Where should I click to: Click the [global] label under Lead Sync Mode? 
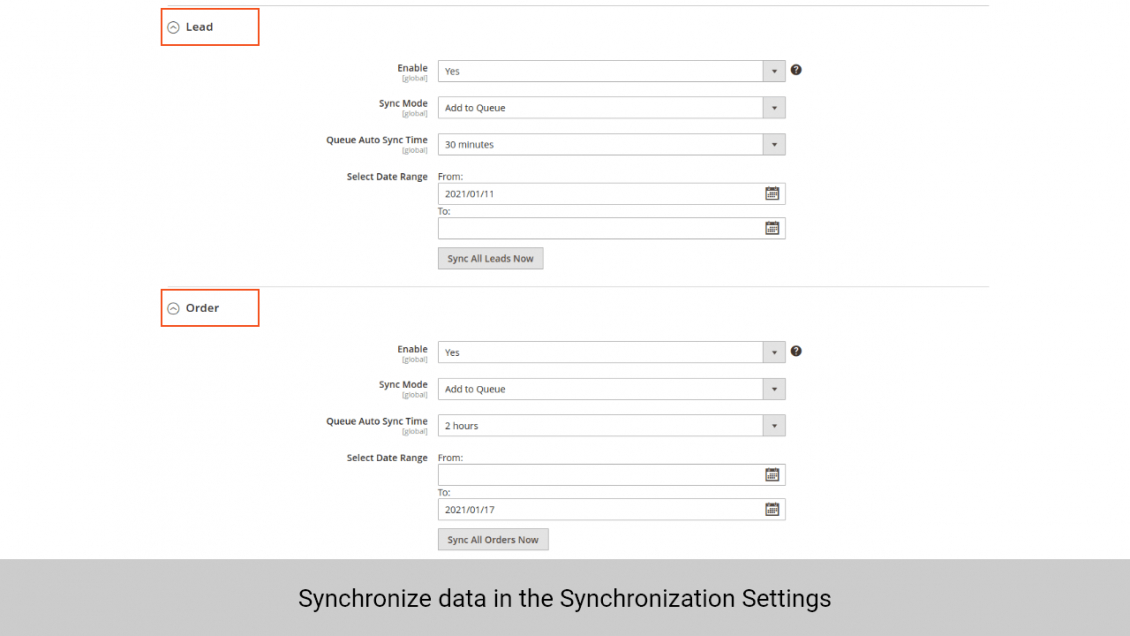coord(416,113)
